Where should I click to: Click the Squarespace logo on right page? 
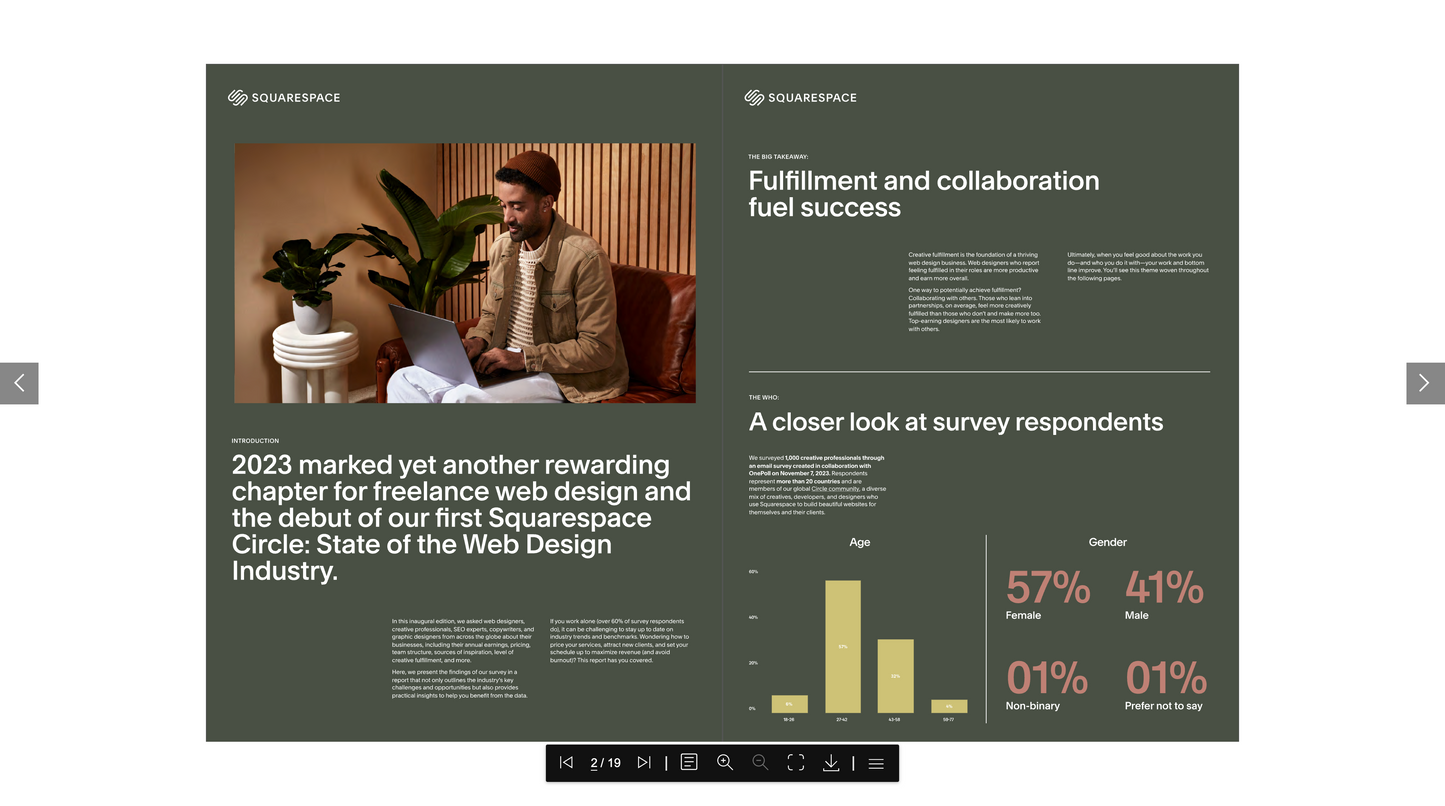pyautogui.click(x=801, y=97)
